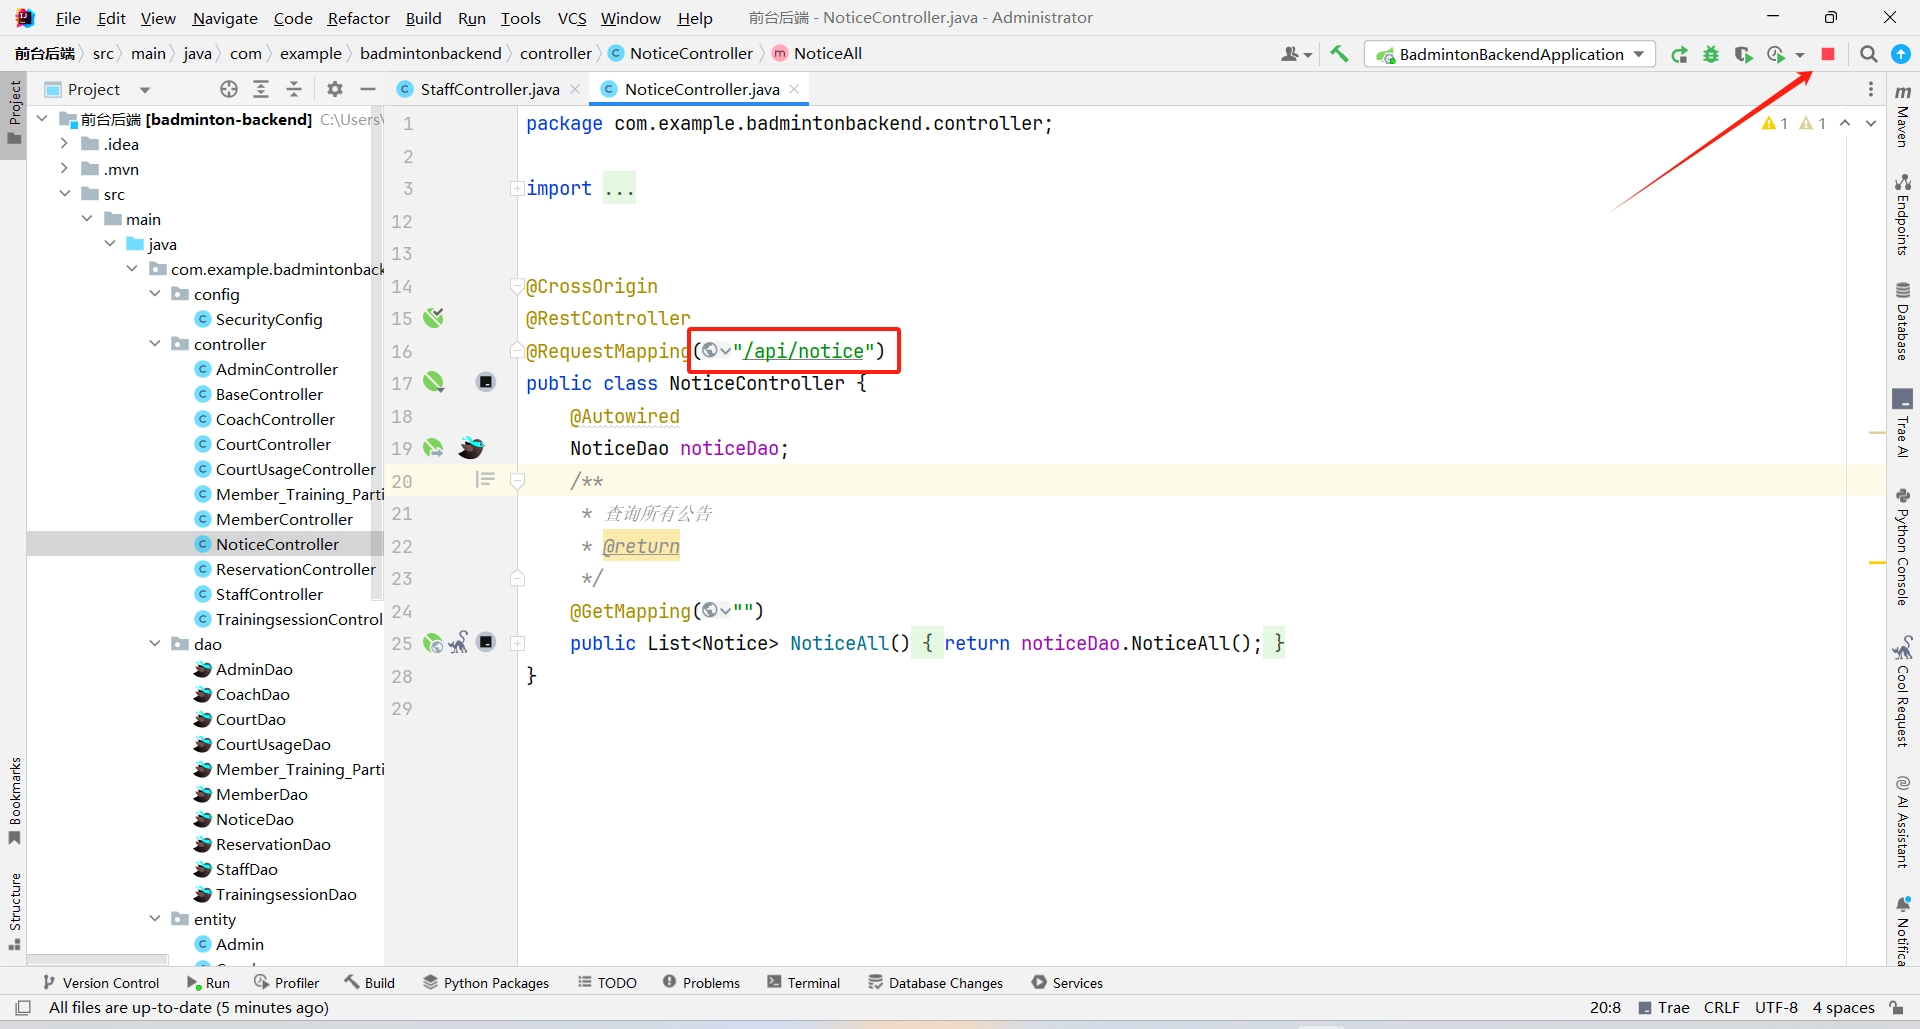Open the Version Control tool window
Image resolution: width=1920 pixels, height=1029 pixels.
point(101,983)
